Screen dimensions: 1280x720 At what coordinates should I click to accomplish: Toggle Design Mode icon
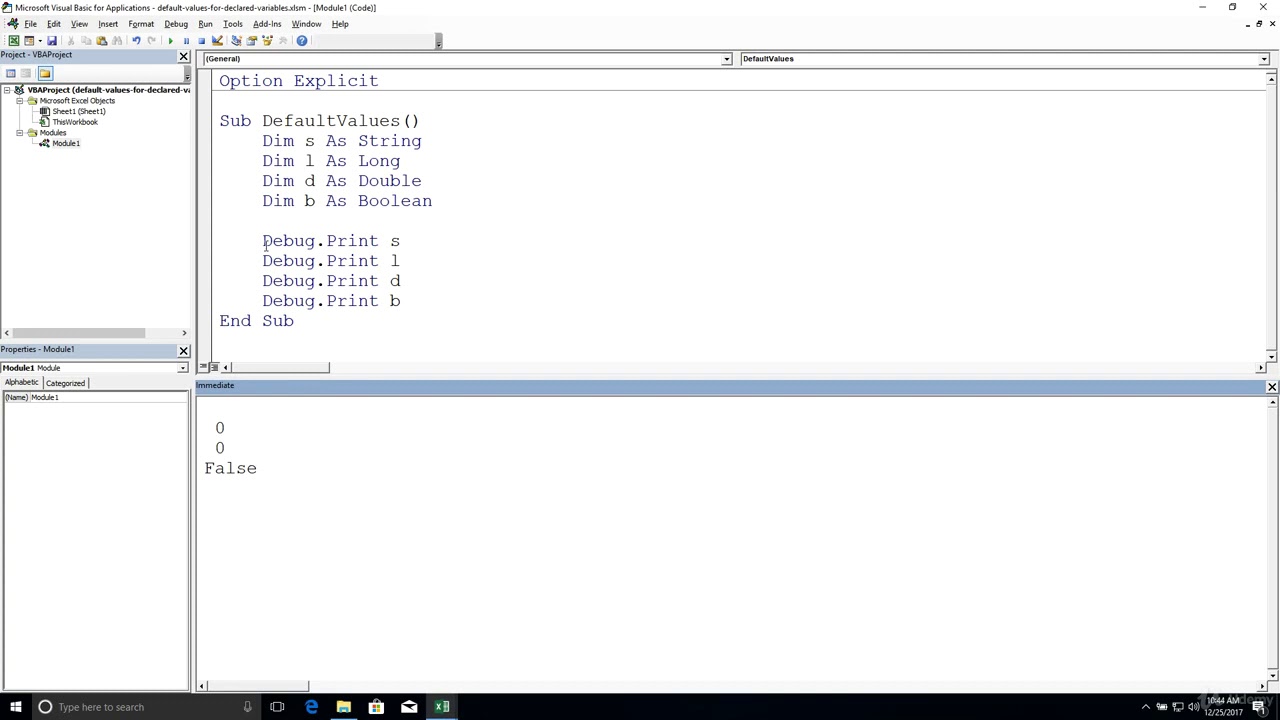tap(217, 41)
